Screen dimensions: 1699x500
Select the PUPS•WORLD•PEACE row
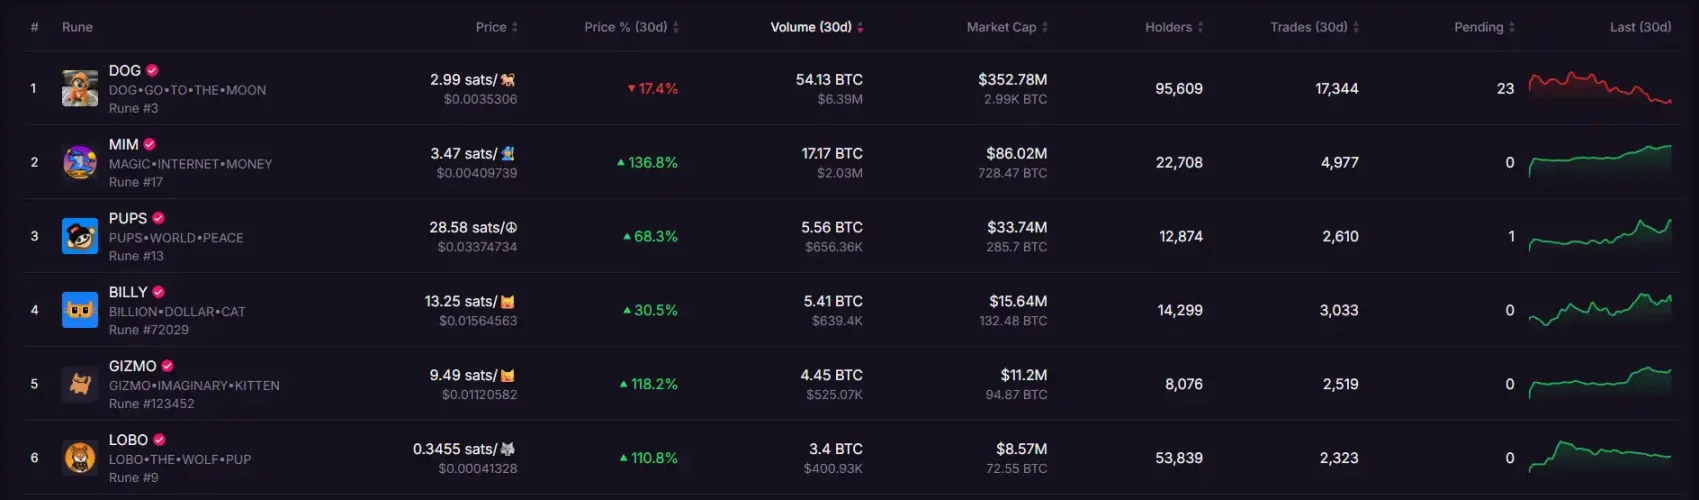[176, 238]
